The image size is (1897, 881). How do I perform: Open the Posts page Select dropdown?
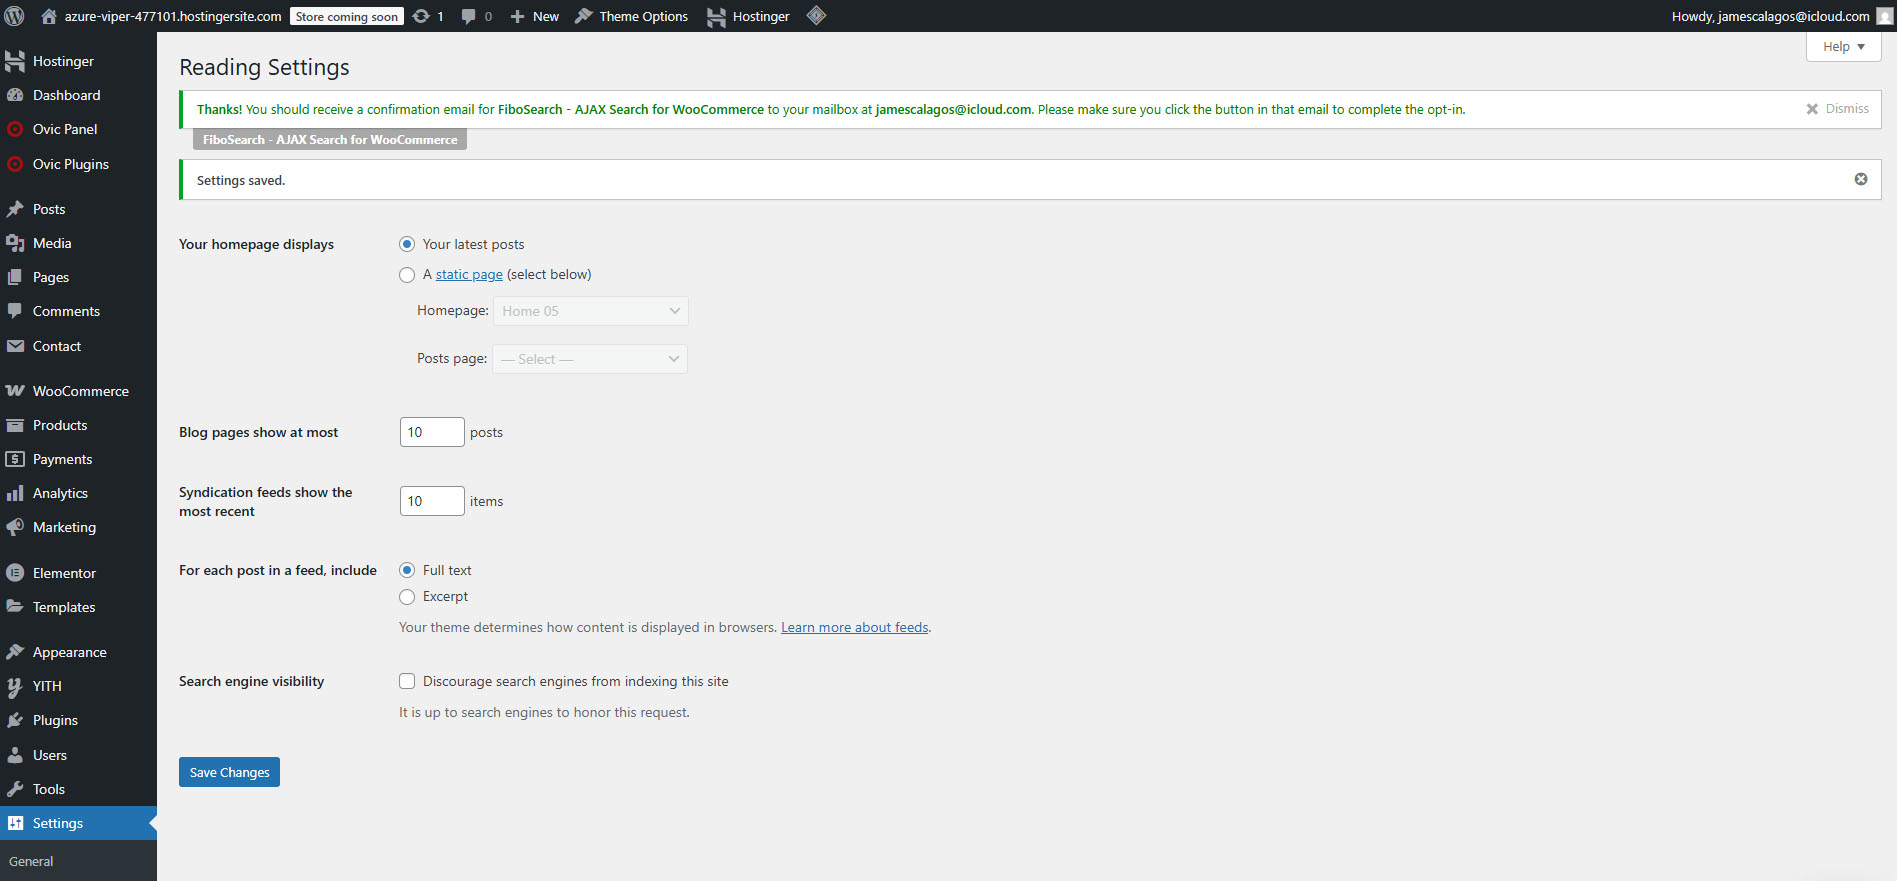point(589,359)
